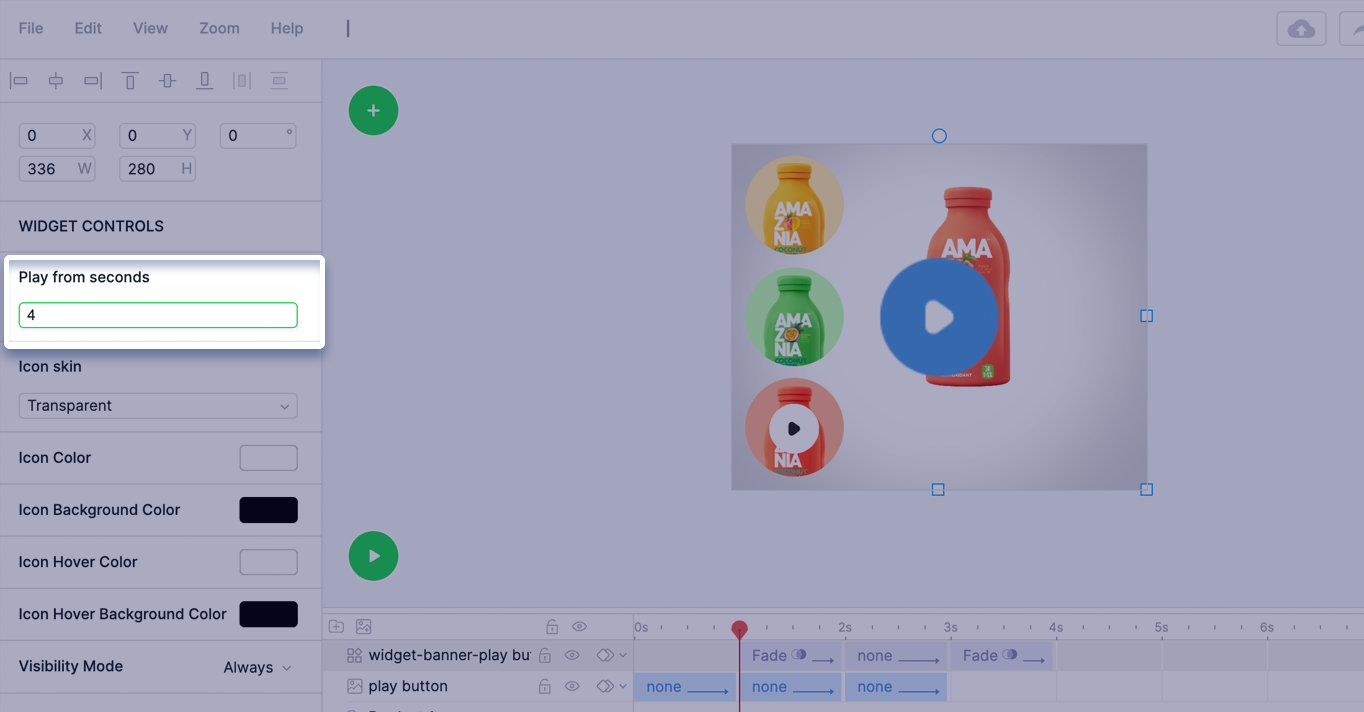Click second Fade block near 3s on widget layer

point(1001,656)
